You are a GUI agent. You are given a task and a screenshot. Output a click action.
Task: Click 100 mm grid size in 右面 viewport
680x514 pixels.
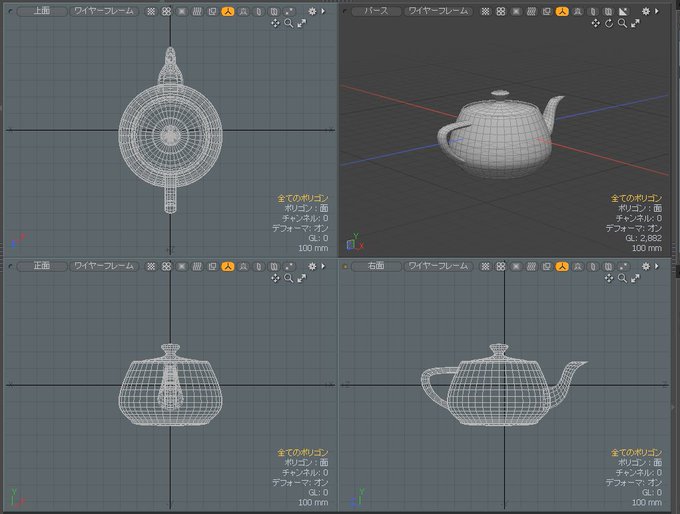tap(647, 502)
